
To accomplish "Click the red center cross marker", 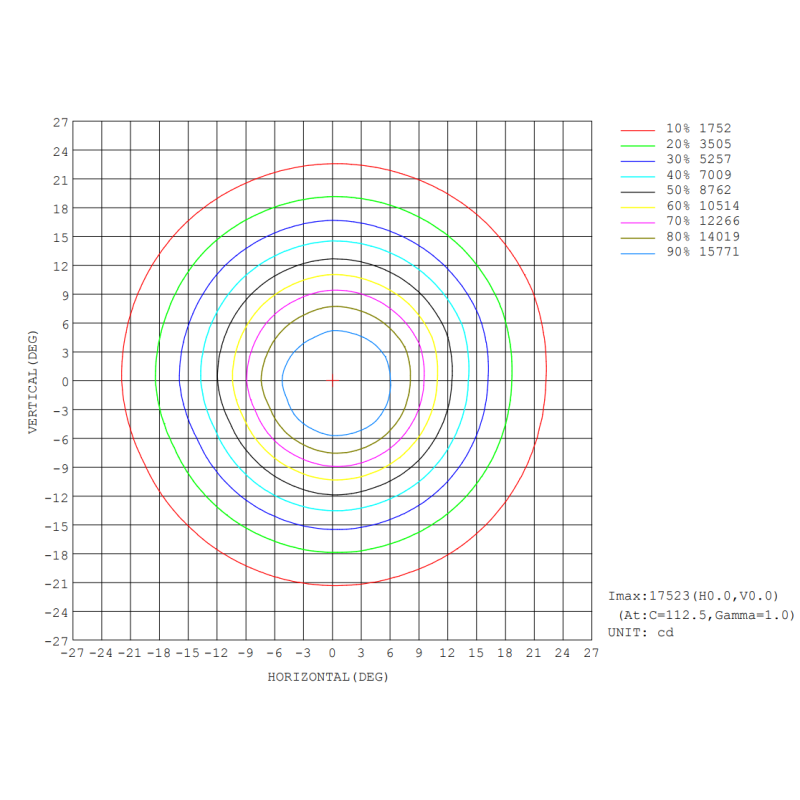I will coord(333,380).
